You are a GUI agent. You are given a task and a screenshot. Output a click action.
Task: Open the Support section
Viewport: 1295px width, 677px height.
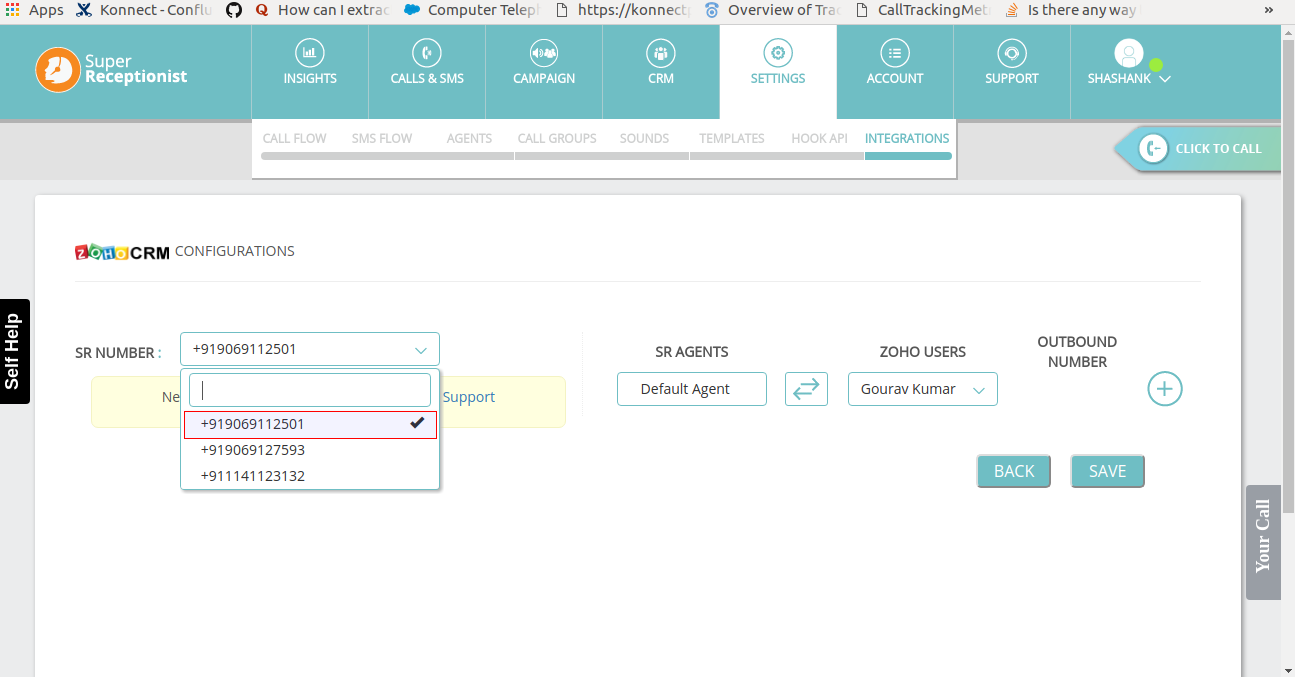pos(1012,72)
